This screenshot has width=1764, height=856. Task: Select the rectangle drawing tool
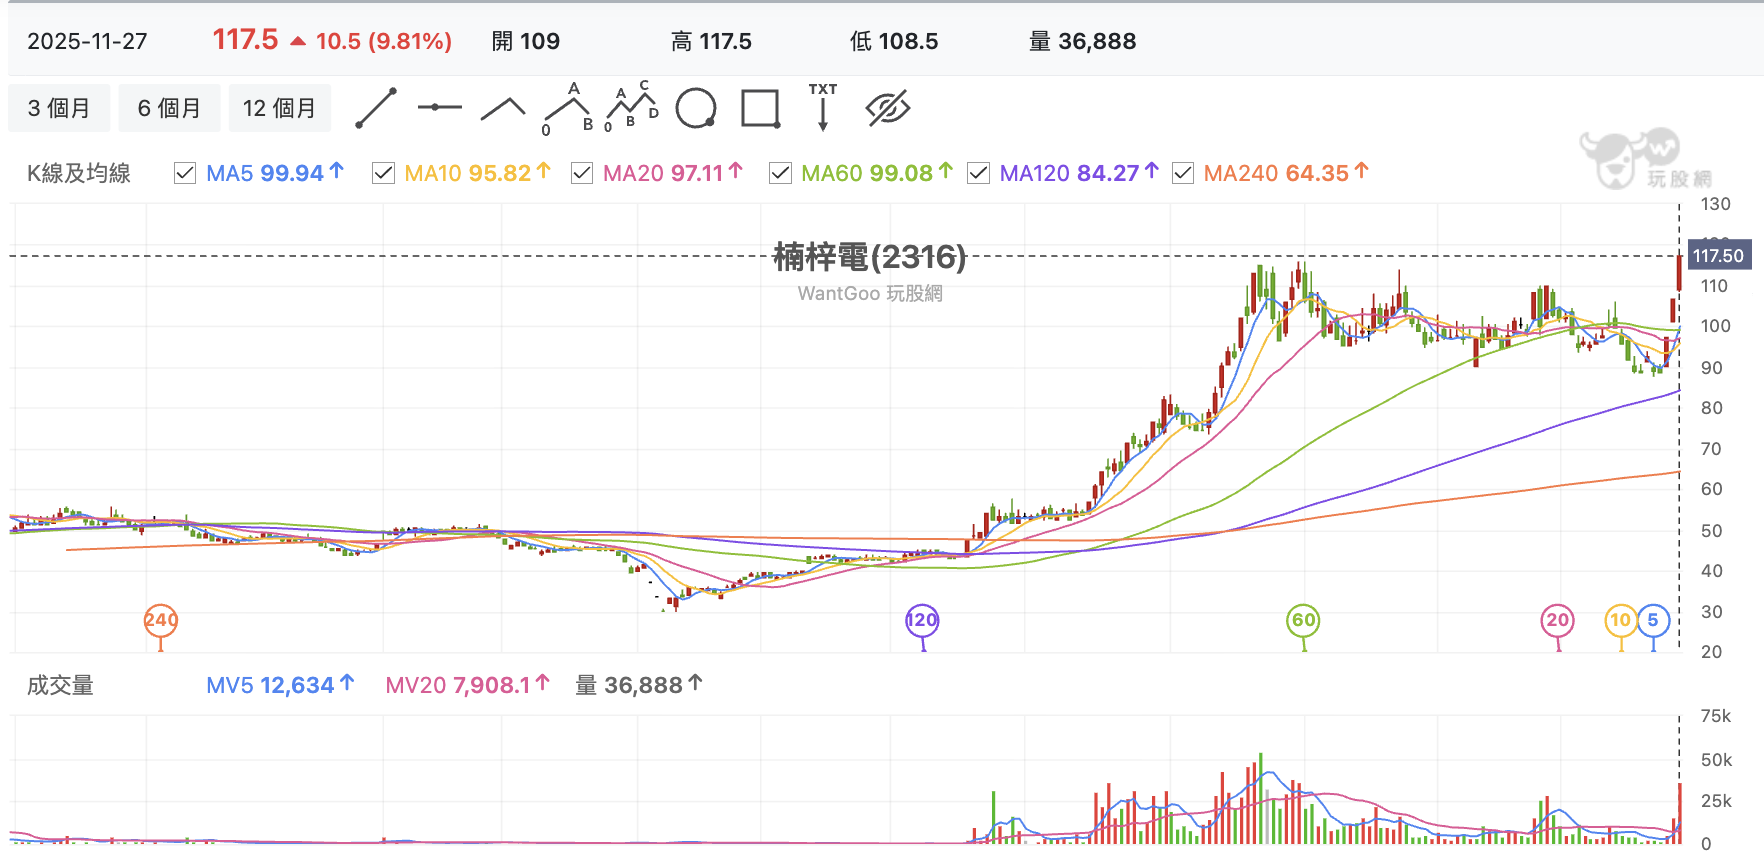click(x=761, y=108)
